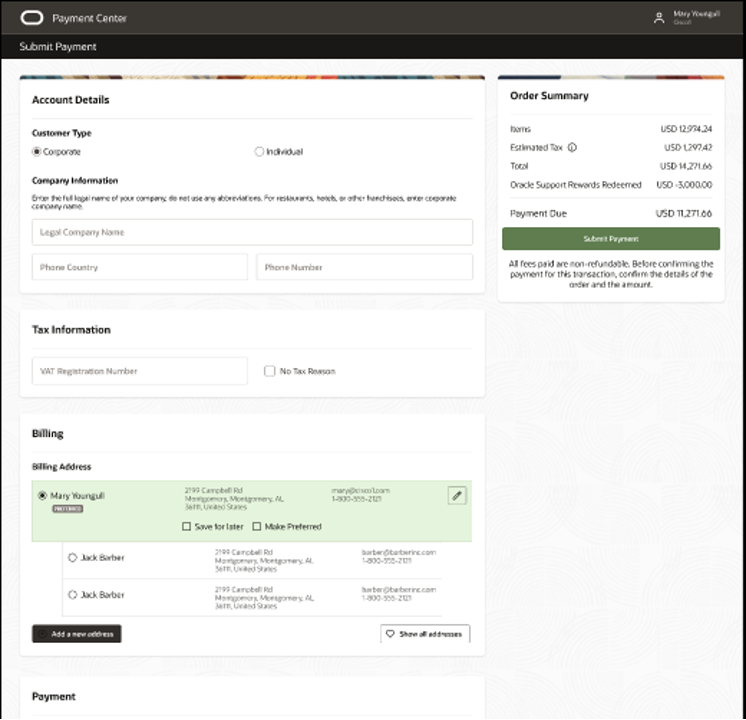Select the Corporate customer type
This screenshot has height=720, width=746.
tap(36, 152)
